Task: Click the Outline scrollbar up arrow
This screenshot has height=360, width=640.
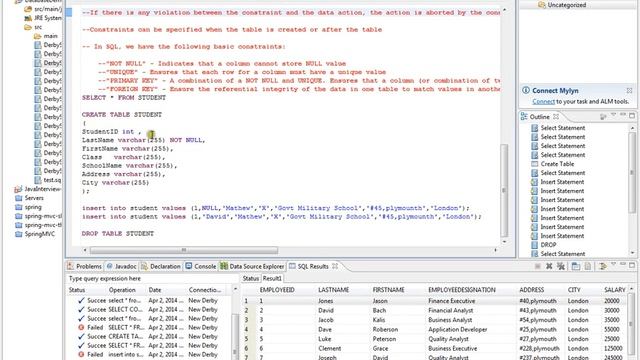Action: [632, 128]
